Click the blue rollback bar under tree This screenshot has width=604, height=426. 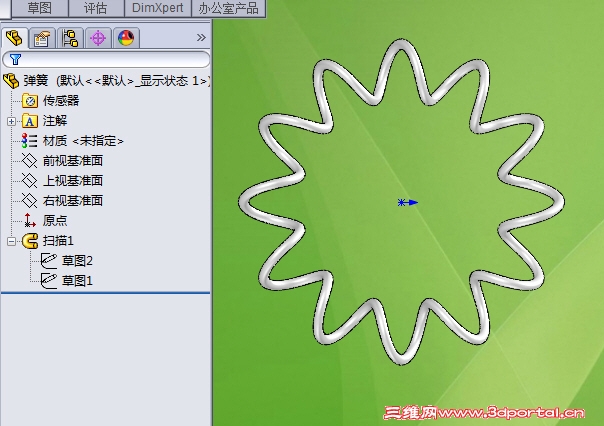point(106,293)
